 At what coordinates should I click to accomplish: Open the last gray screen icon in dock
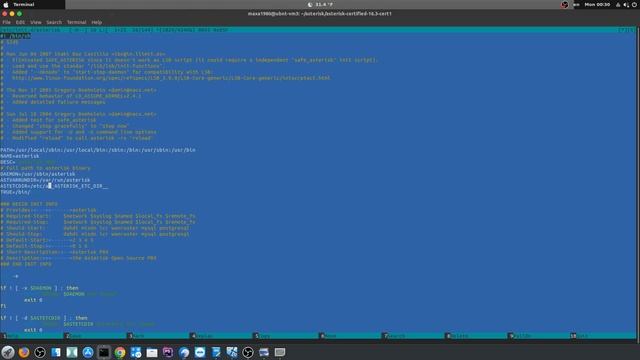click(280, 352)
